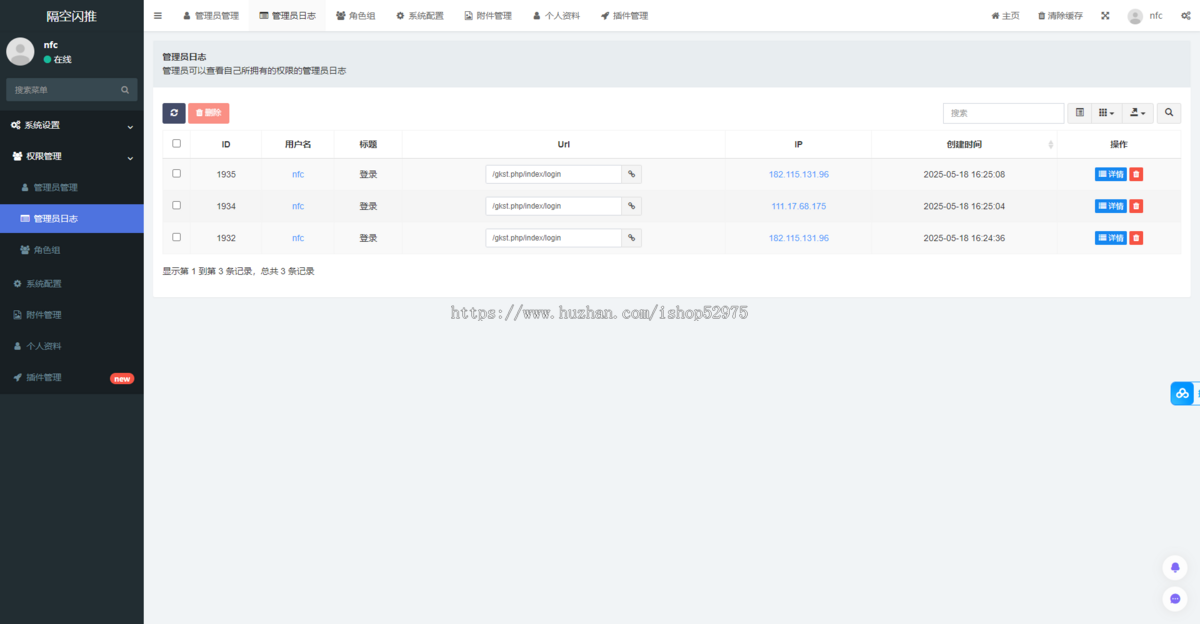The height and width of the screenshot is (624, 1200).
Task: Click the red 删除 button in toolbar
Action: click(x=208, y=113)
